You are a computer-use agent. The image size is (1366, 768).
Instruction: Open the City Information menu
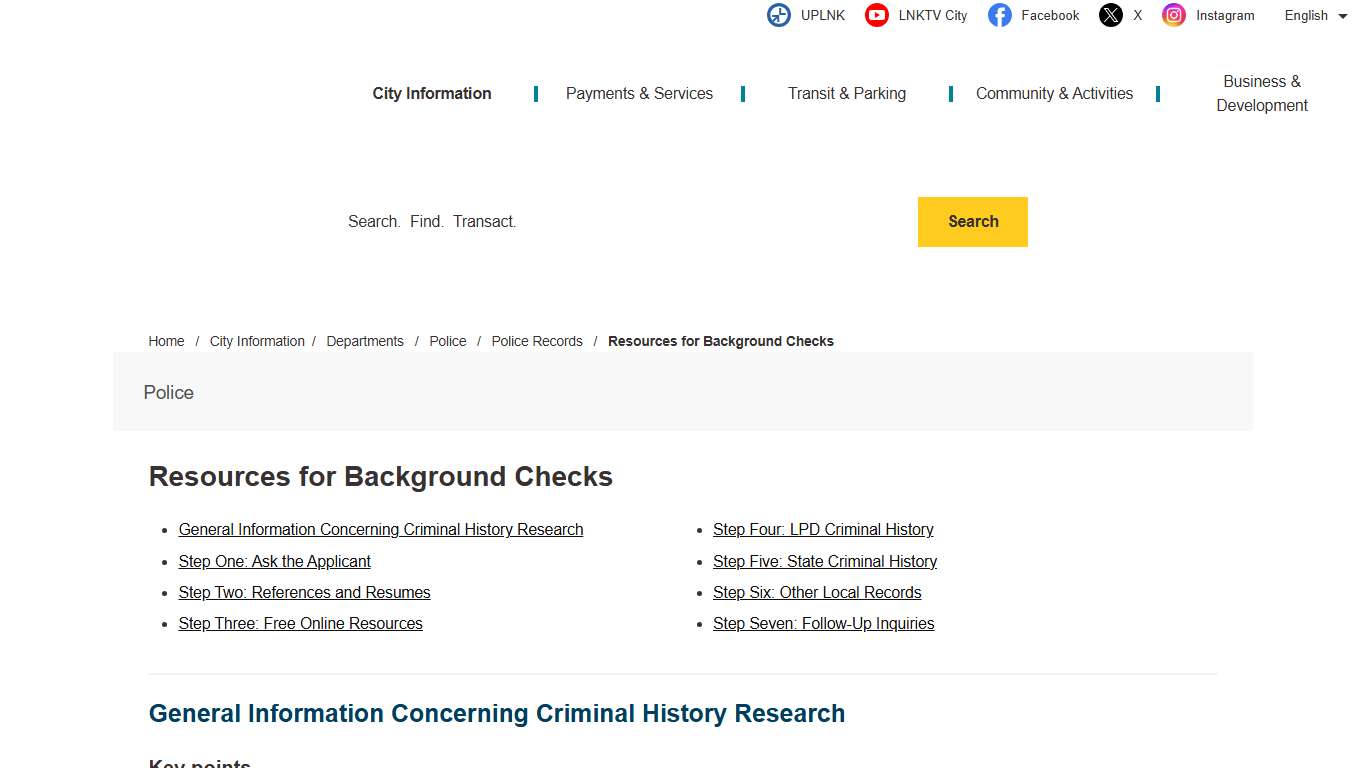click(x=431, y=93)
